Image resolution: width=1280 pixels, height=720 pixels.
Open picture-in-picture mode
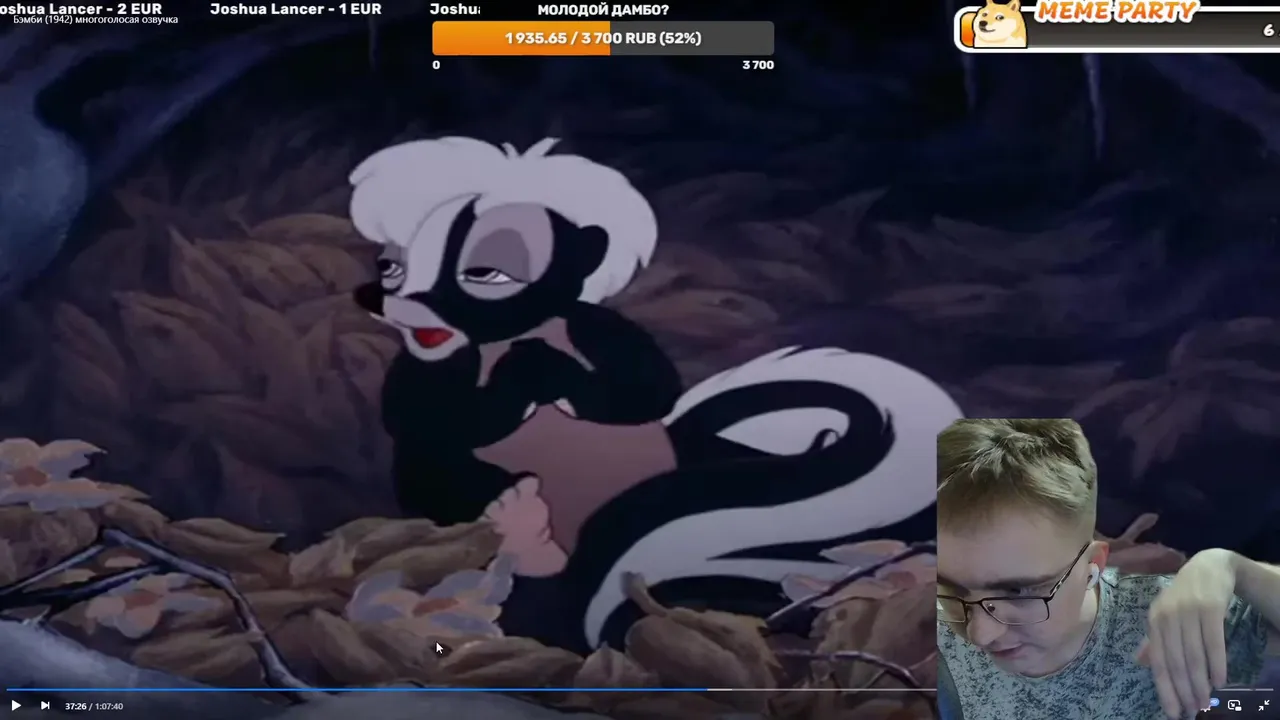point(1234,705)
